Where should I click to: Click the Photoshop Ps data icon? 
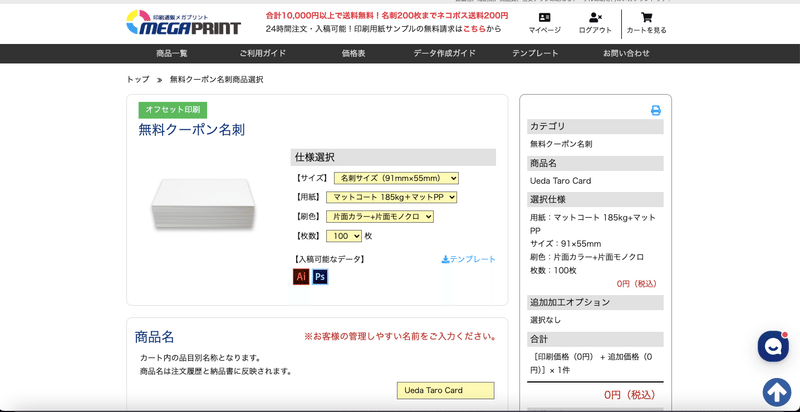(x=320, y=276)
